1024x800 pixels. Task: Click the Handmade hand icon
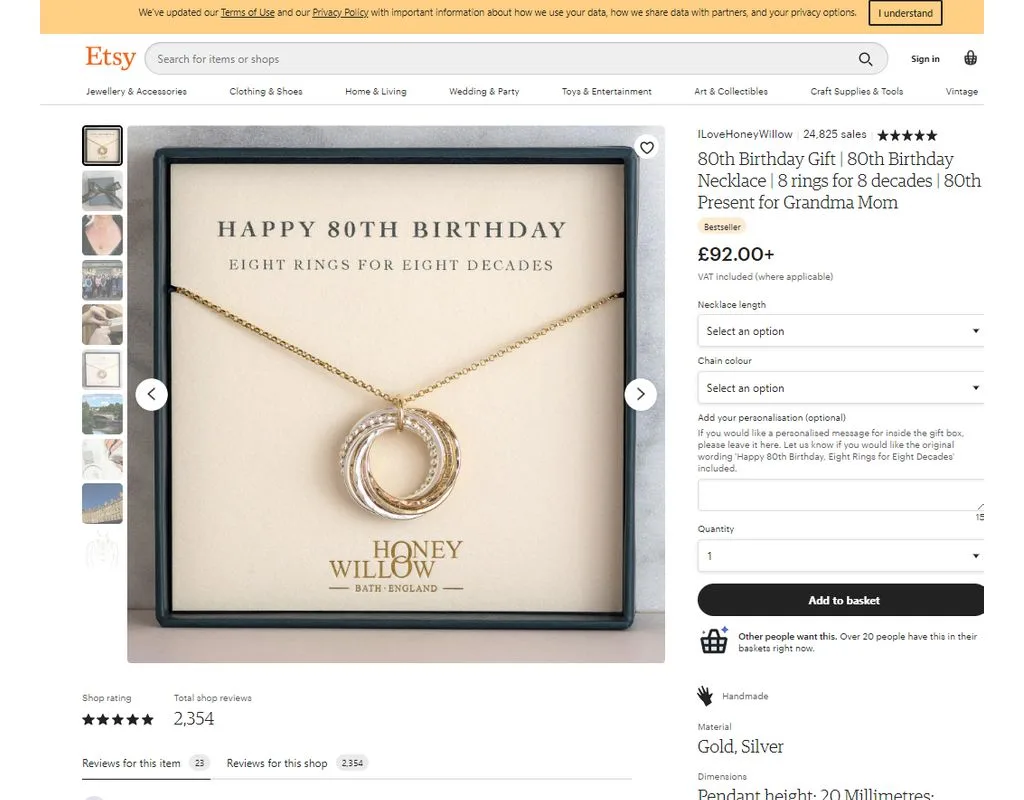point(705,696)
